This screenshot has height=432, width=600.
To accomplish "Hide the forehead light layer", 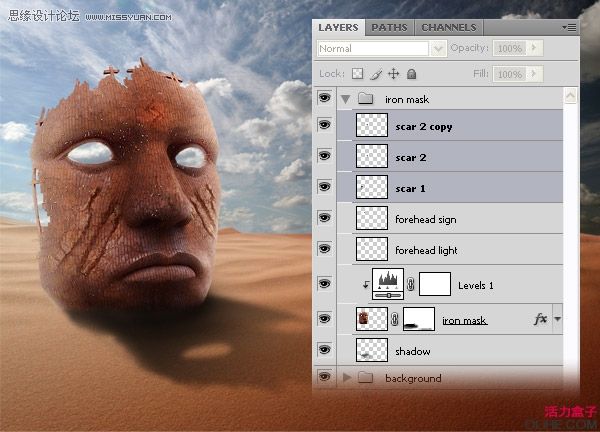I will tap(324, 249).
